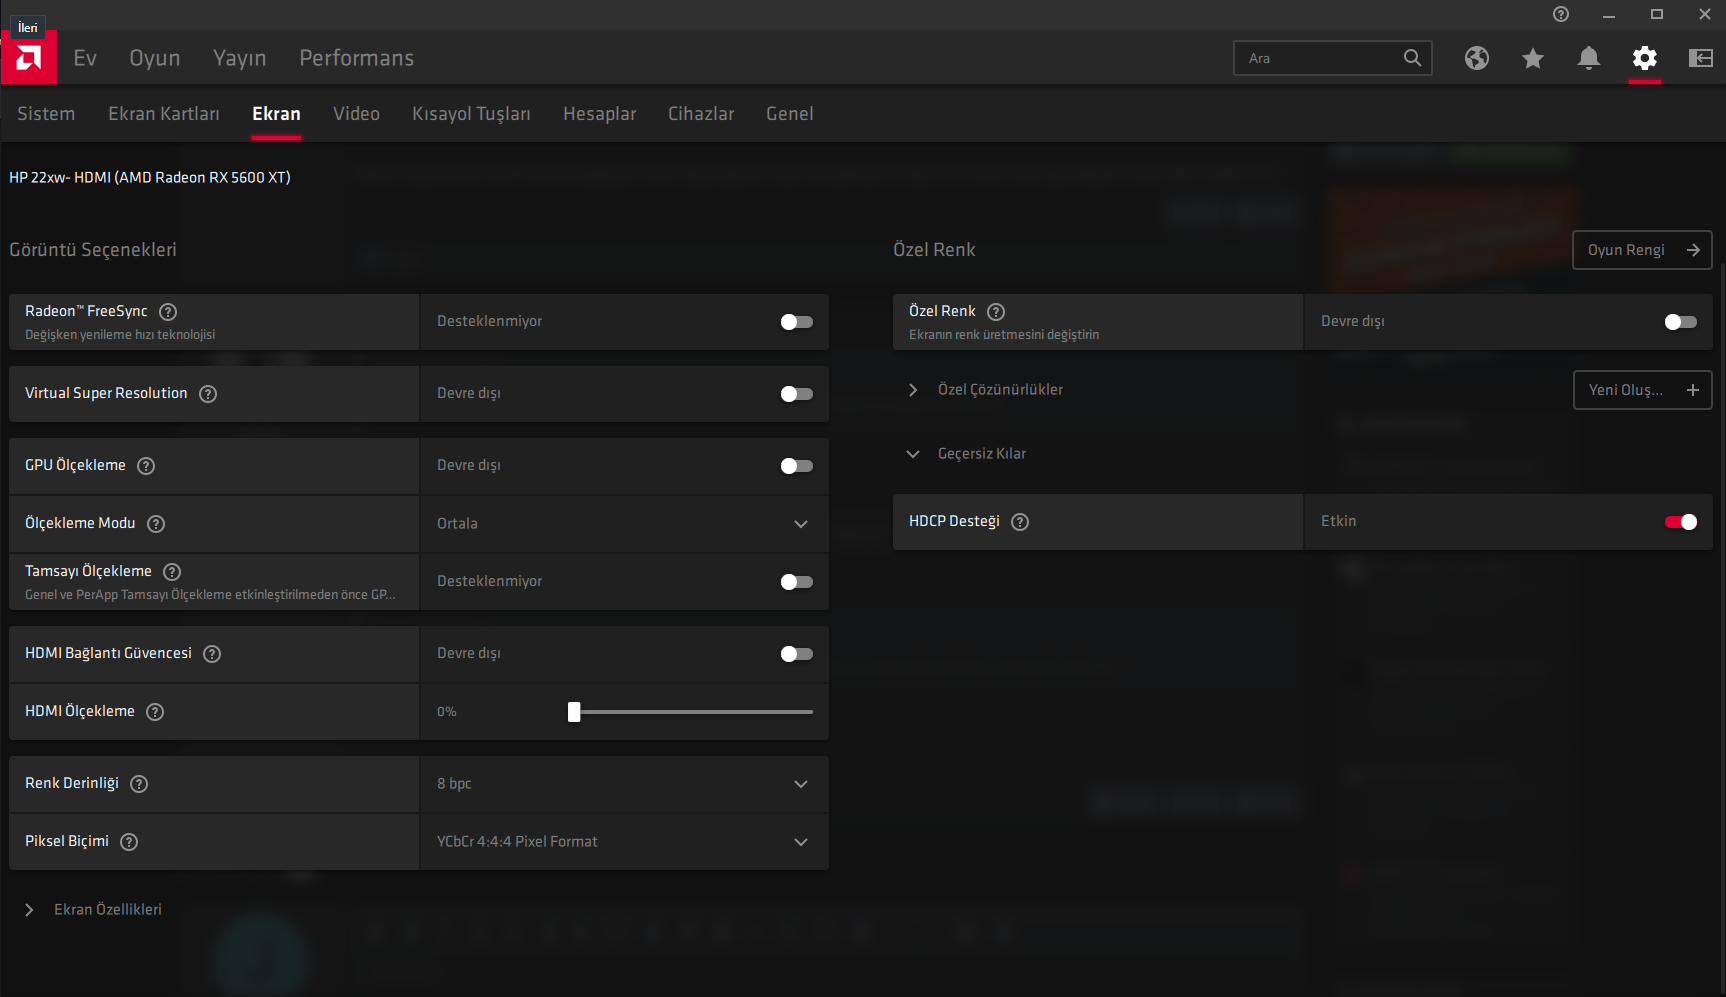Click the Yeni Oluş... button
The height and width of the screenshot is (997, 1726).
[x=1641, y=390]
